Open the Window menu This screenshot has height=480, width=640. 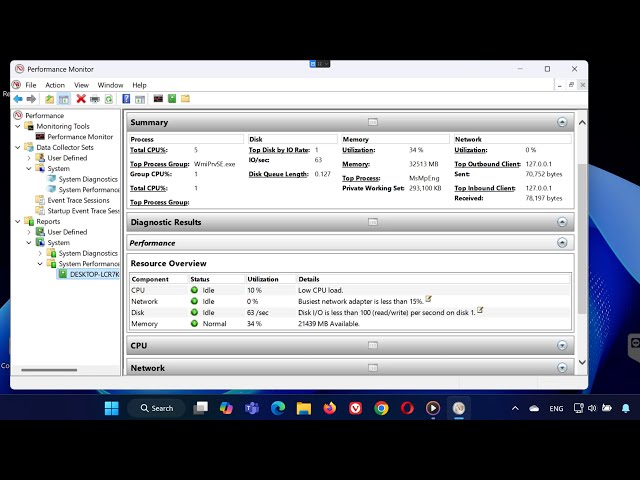pos(110,85)
